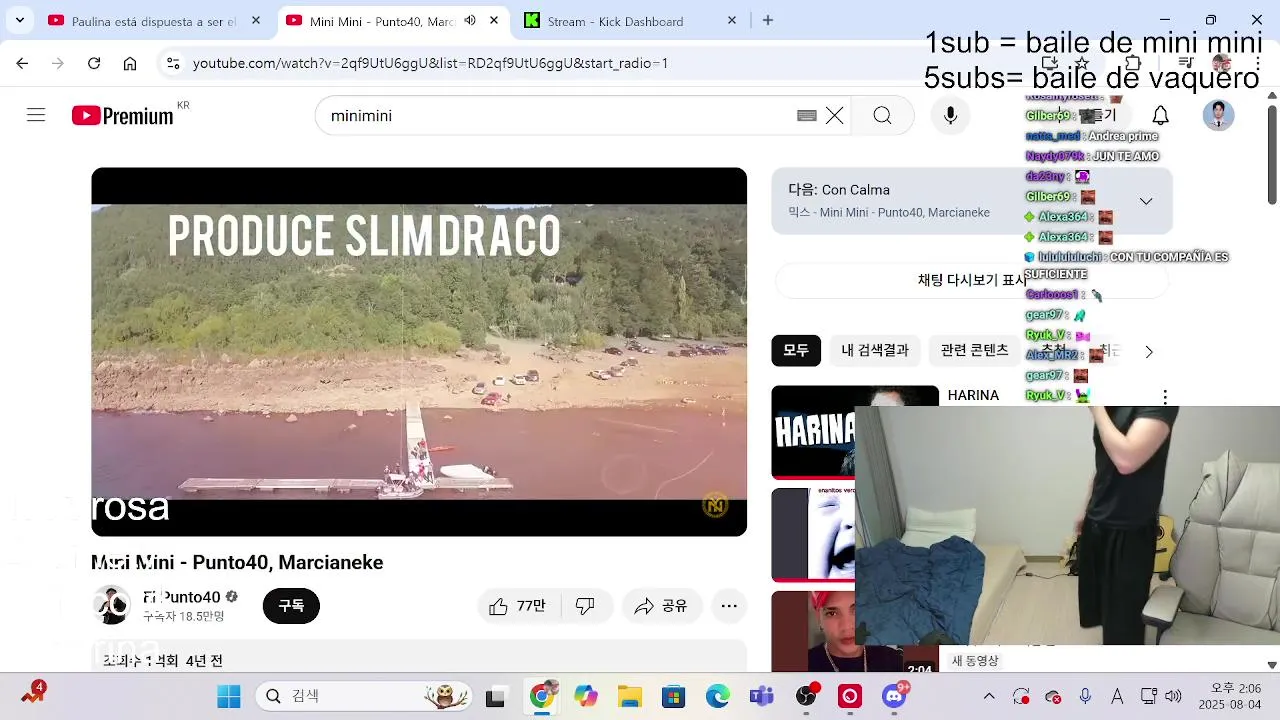This screenshot has width=1280, height=720.
Task: Select the 모두 filter chip
Action: tap(796, 350)
